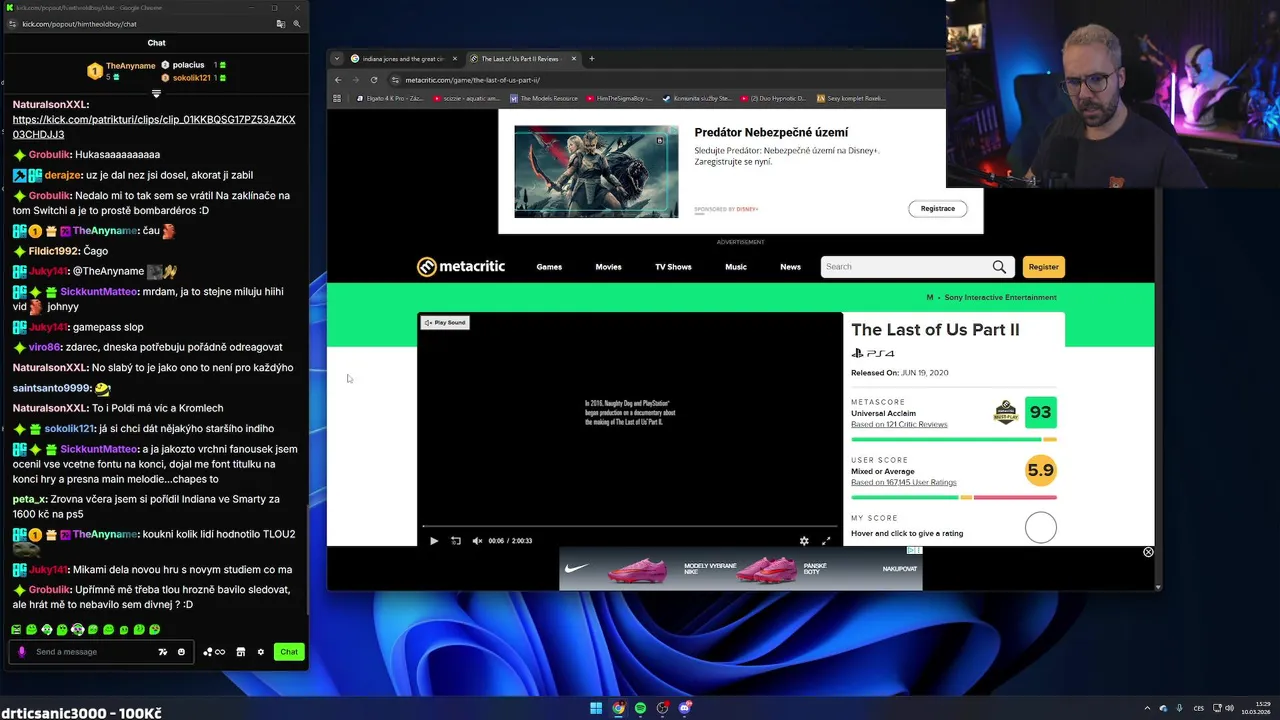Open the bookmarks apps grid icon
The width and height of the screenshot is (1280, 720).
pos(336,99)
